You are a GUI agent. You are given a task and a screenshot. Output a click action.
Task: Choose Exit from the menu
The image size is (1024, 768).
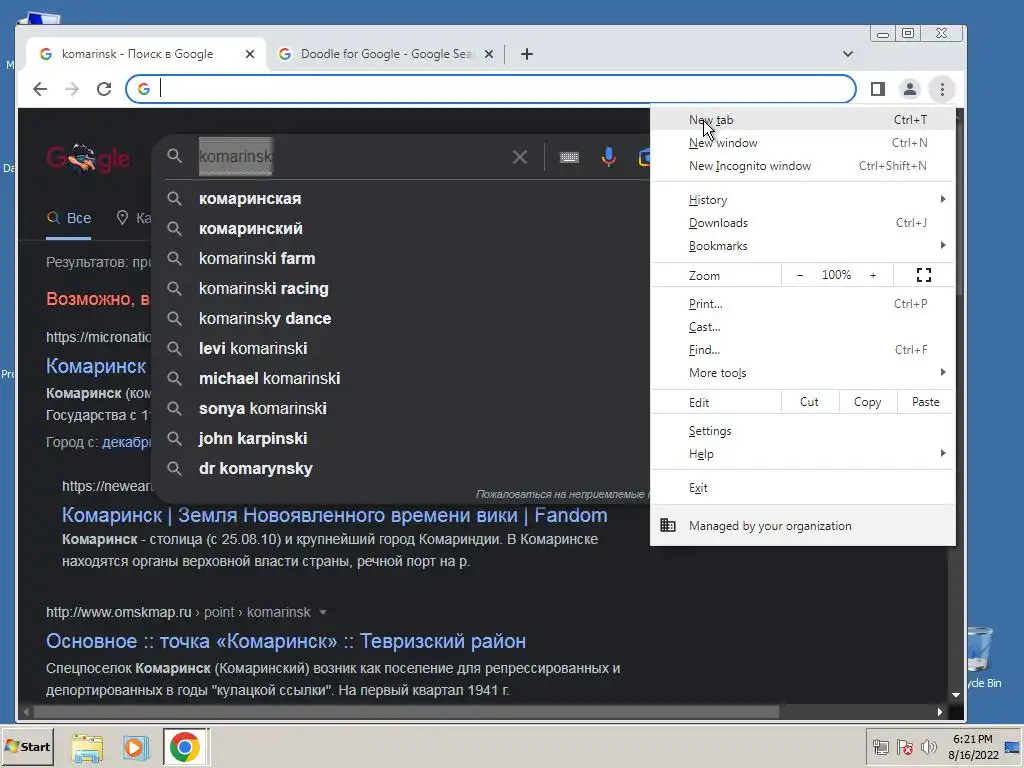coord(803,488)
